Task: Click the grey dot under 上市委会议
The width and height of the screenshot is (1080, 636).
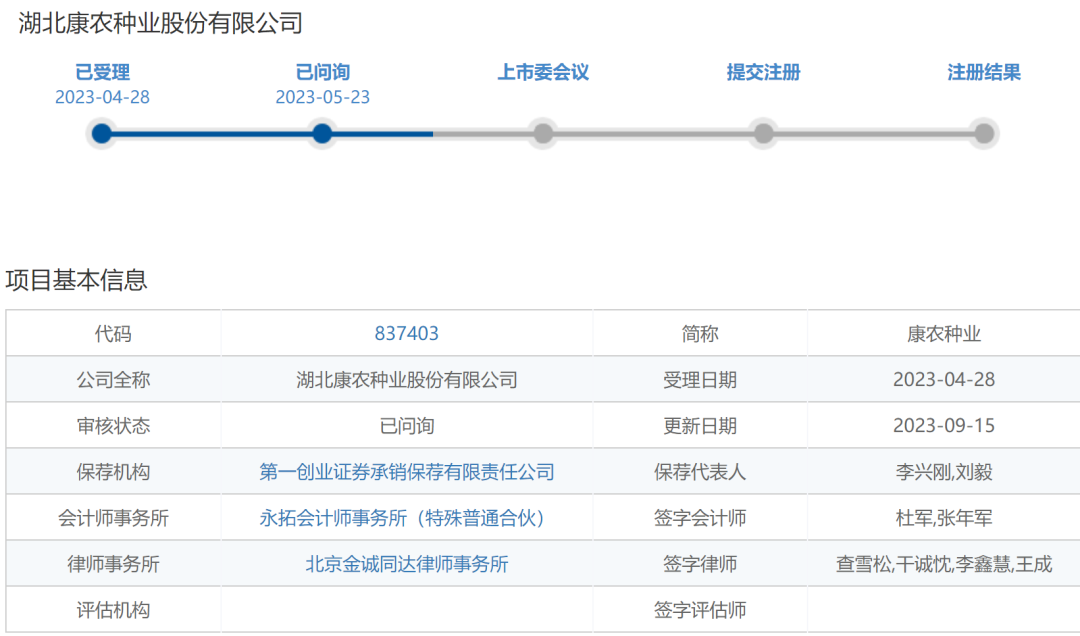Action: [543, 134]
